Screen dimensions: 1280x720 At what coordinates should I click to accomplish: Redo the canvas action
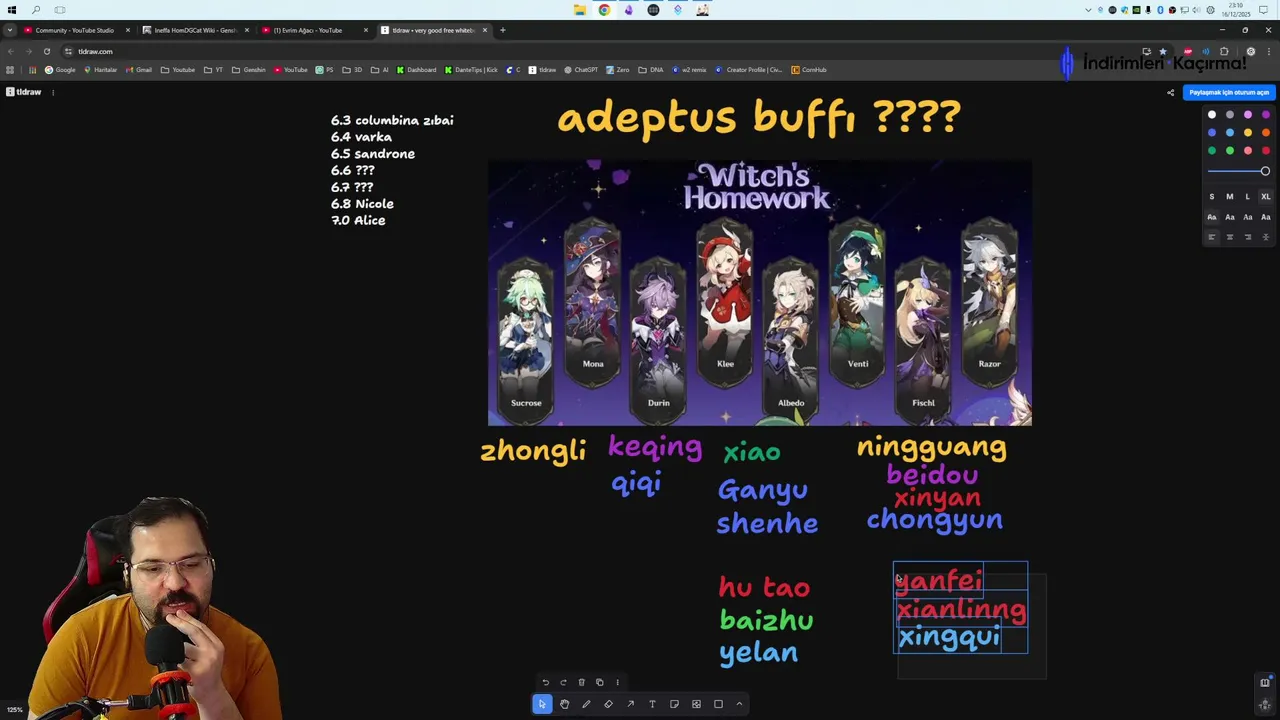pos(563,682)
